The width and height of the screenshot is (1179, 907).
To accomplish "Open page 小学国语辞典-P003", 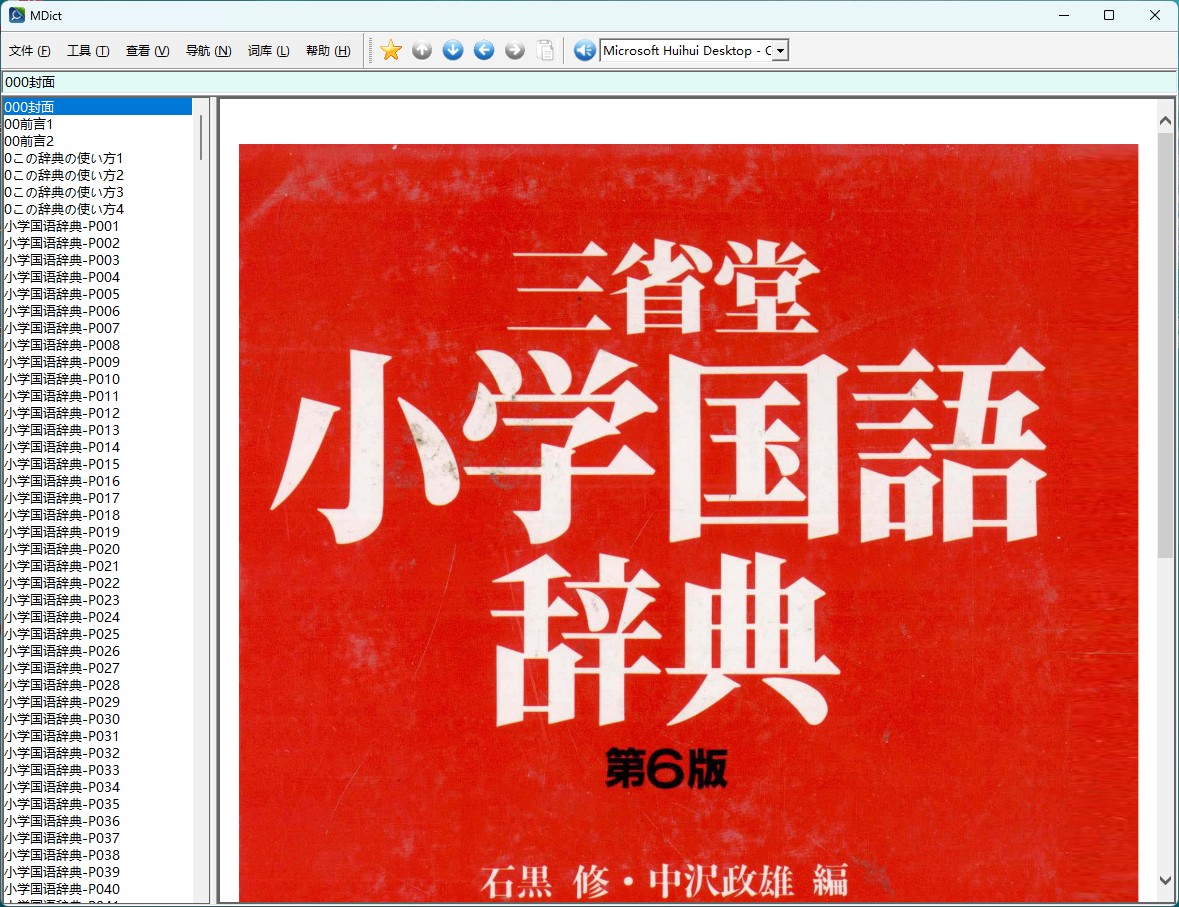I will 98,260.
